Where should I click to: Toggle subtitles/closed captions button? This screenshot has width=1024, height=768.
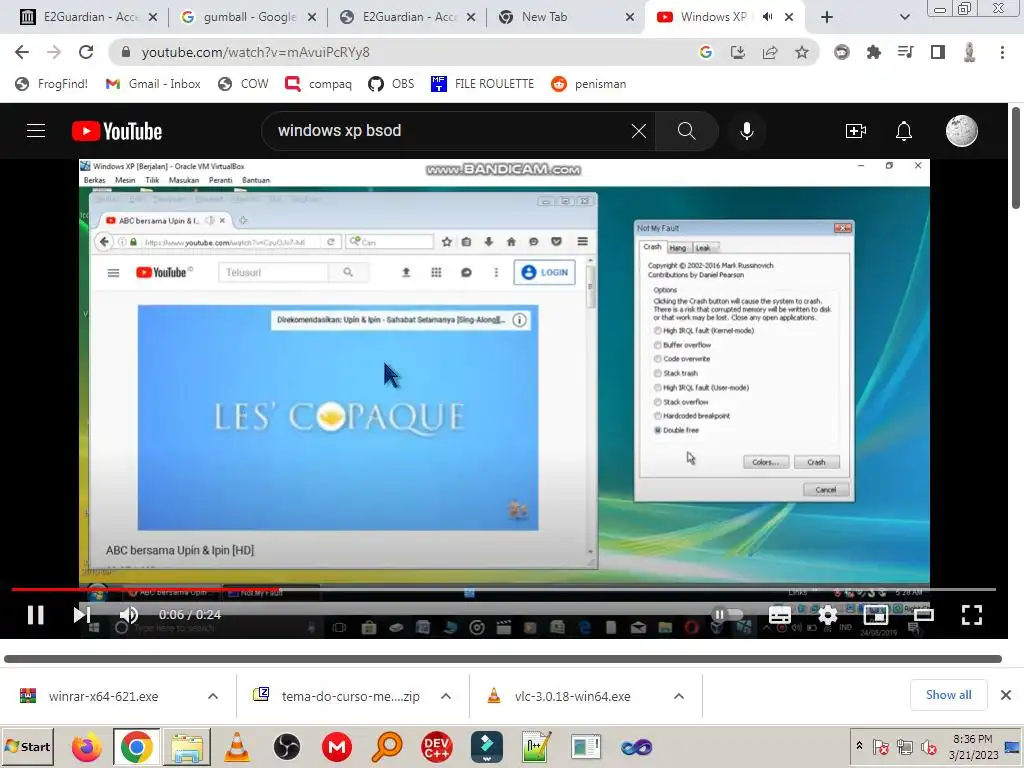click(x=780, y=615)
